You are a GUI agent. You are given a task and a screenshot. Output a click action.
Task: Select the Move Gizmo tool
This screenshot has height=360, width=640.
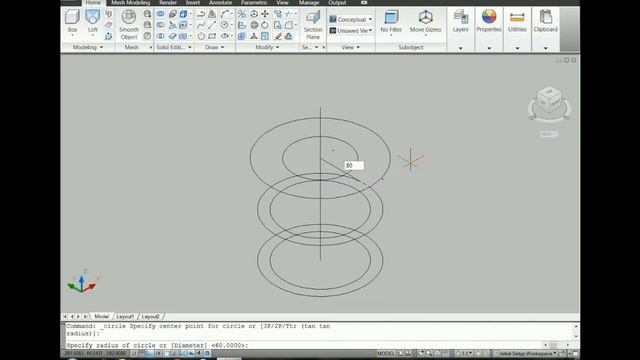pyautogui.click(x=425, y=22)
